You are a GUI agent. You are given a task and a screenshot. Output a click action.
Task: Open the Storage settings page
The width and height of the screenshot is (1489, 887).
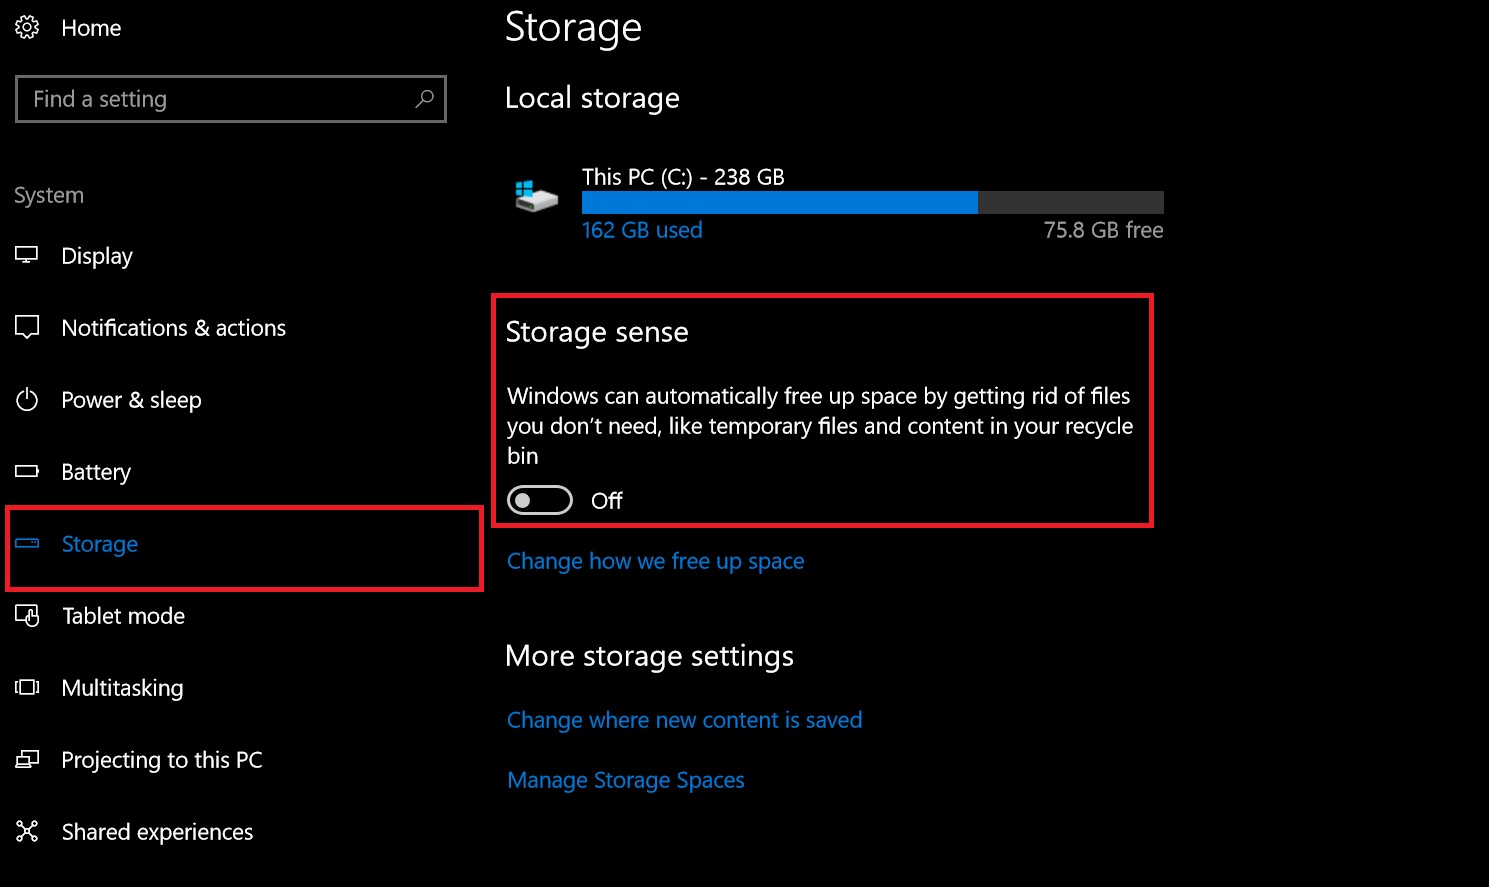coord(100,544)
